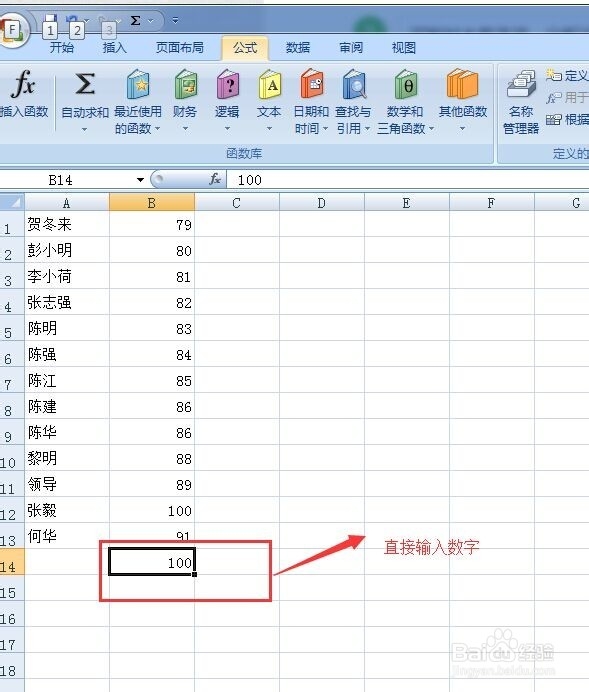Click the Undo icon in quick access toolbar
Image resolution: width=589 pixels, height=692 pixels.
(72, 19)
